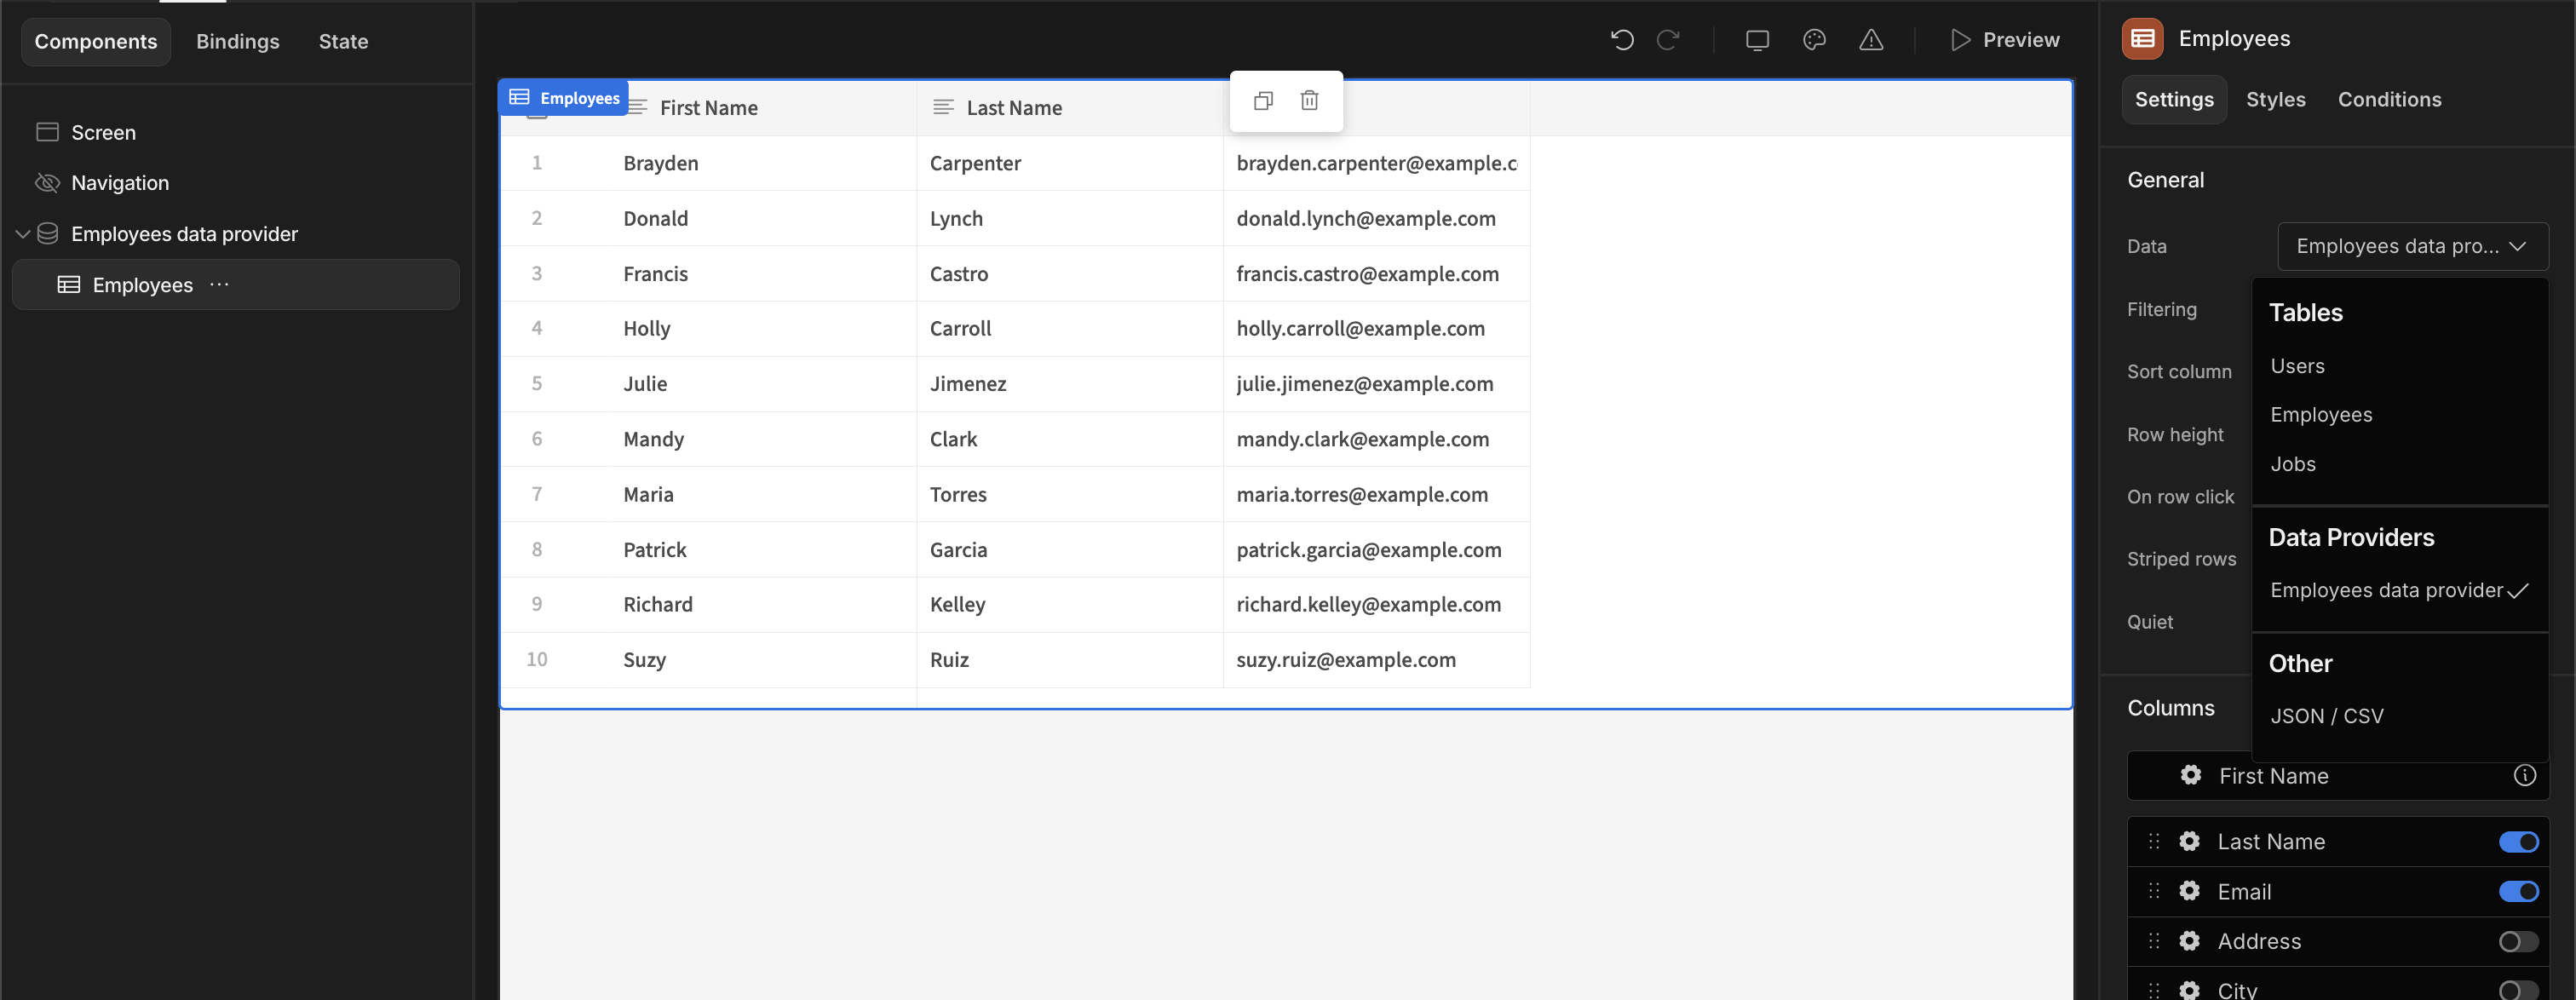This screenshot has height=1000, width=2576.
Task: Open the screen size device preview icon
Action: tap(1757, 40)
